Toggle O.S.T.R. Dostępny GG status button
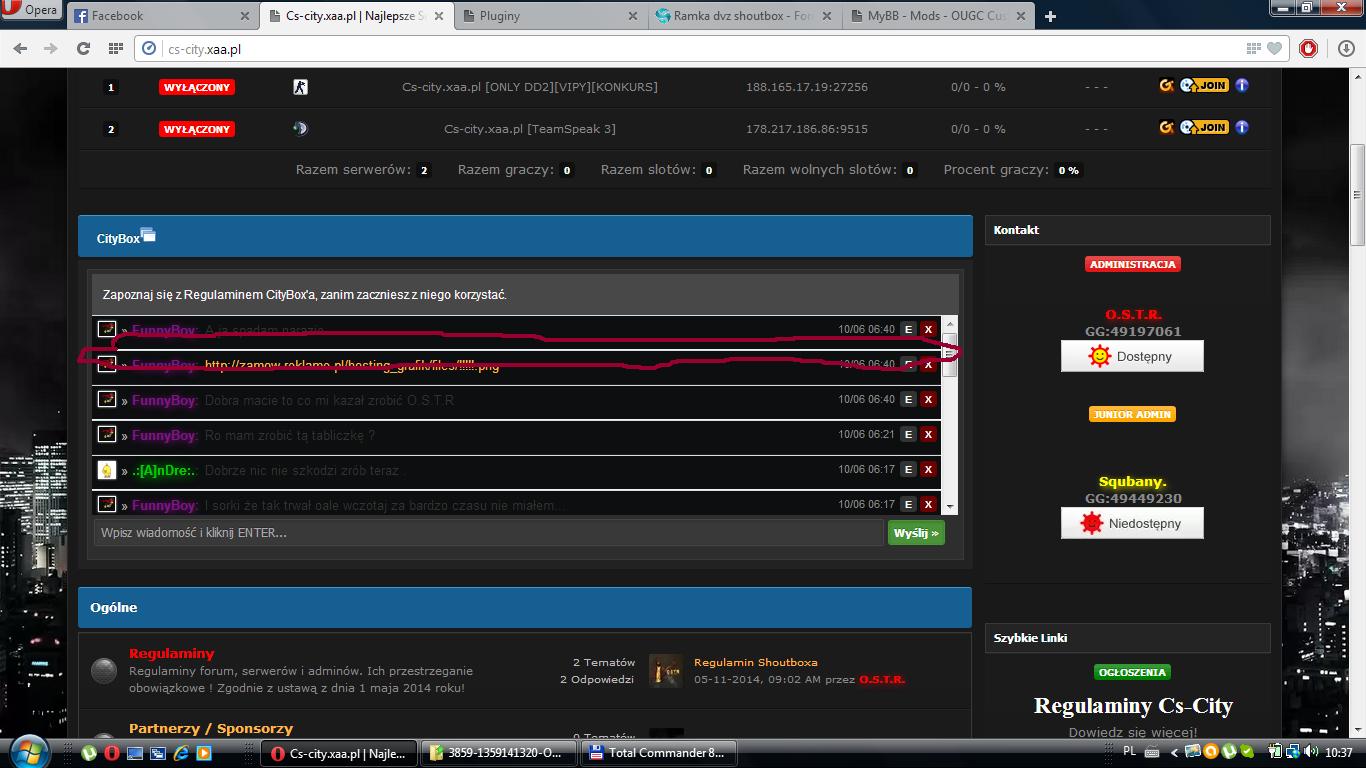The width and height of the screenshot is (1366, 768). pyautogui.click(x=1132, y=356)
